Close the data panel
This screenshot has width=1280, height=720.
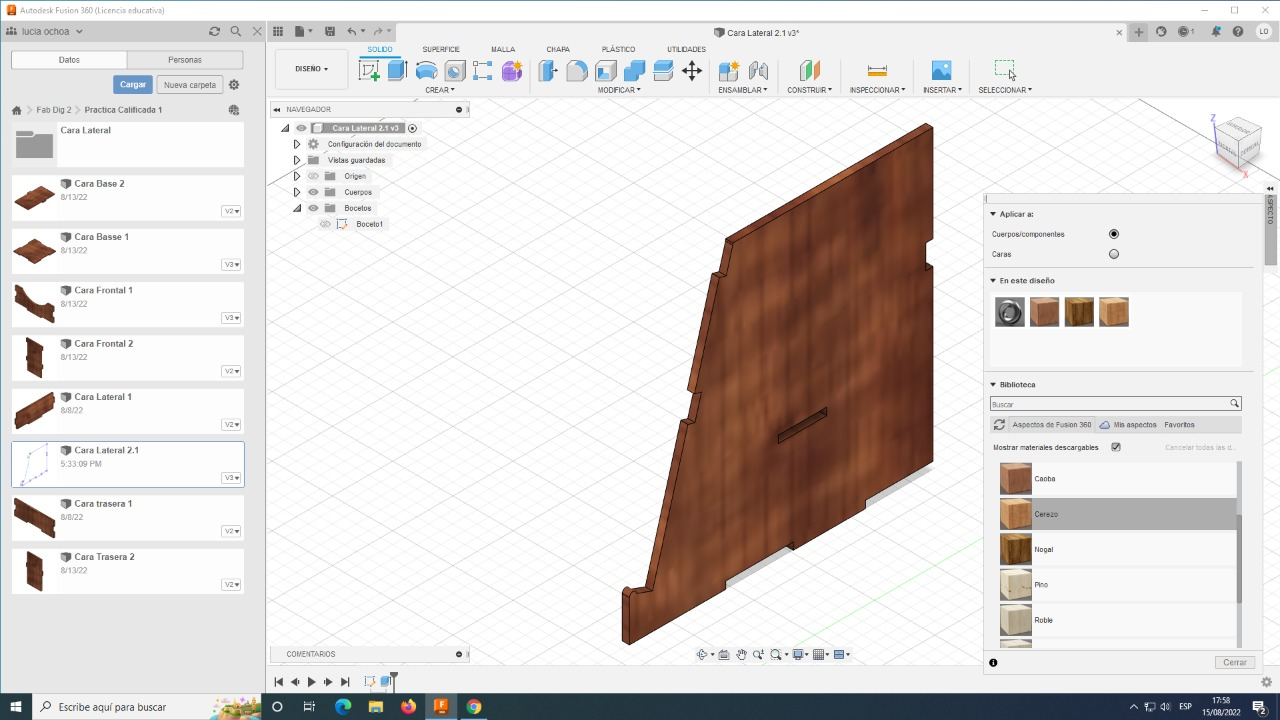pos(255,31)
